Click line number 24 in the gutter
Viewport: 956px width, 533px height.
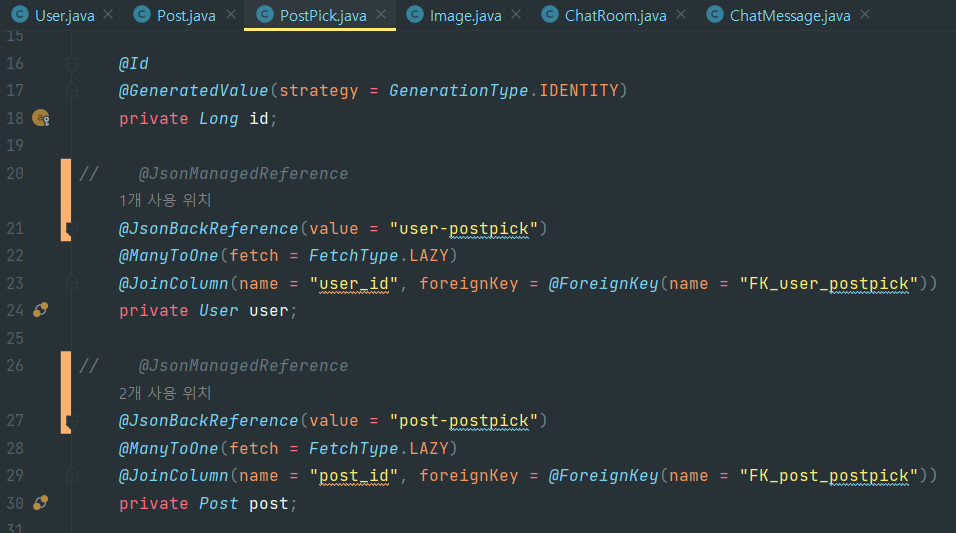pyautogui.click(x=15, y=310)
